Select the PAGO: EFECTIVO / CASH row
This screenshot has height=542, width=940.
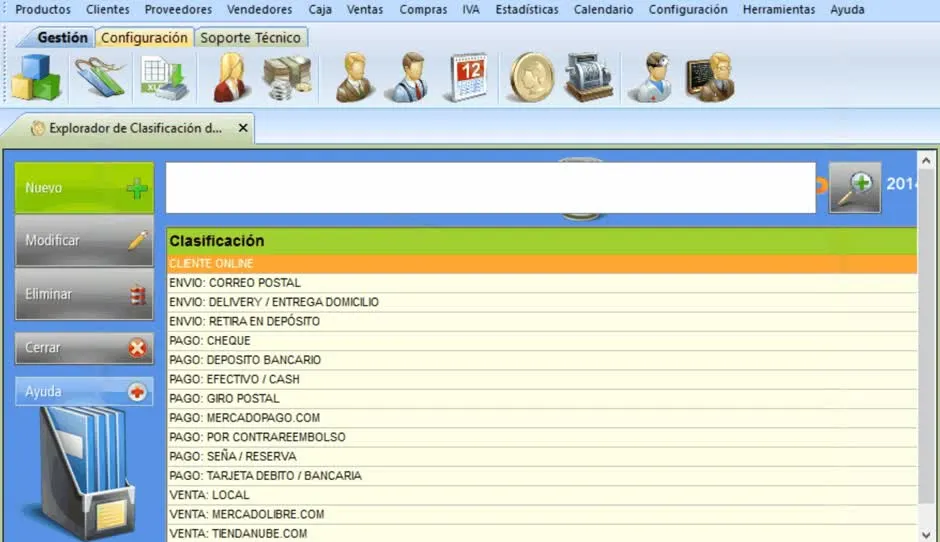click(542, 379)
